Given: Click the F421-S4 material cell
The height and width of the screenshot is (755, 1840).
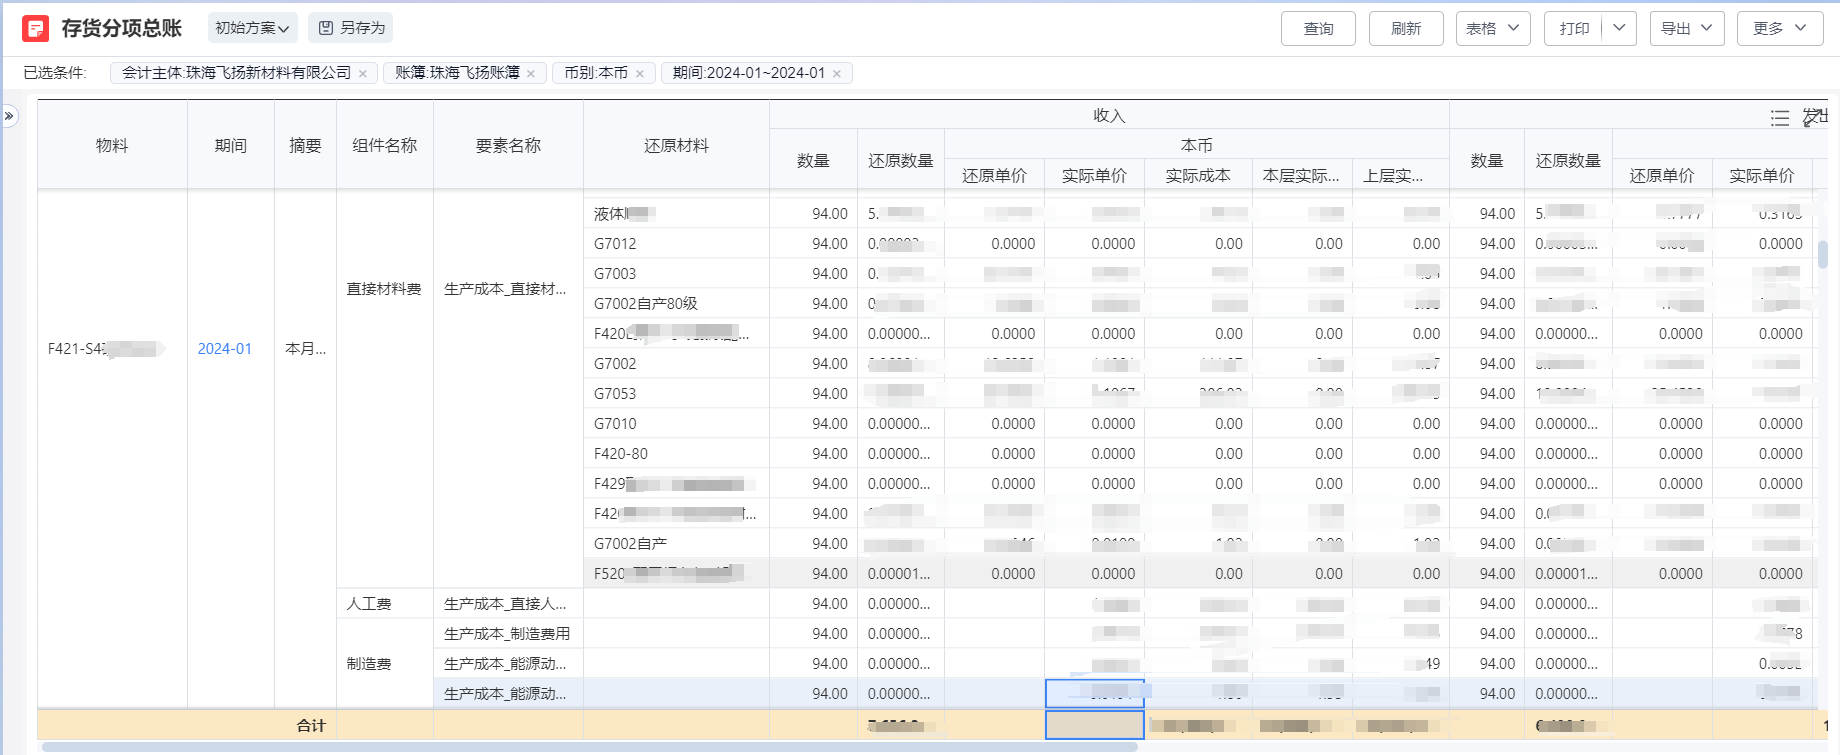Looking at the screenshot, I should coord(112,349).
